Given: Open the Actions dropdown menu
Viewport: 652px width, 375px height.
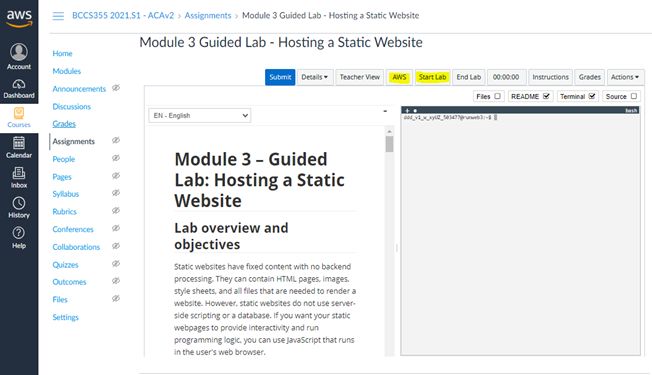Looking at the screenshot, I should 625,77.
